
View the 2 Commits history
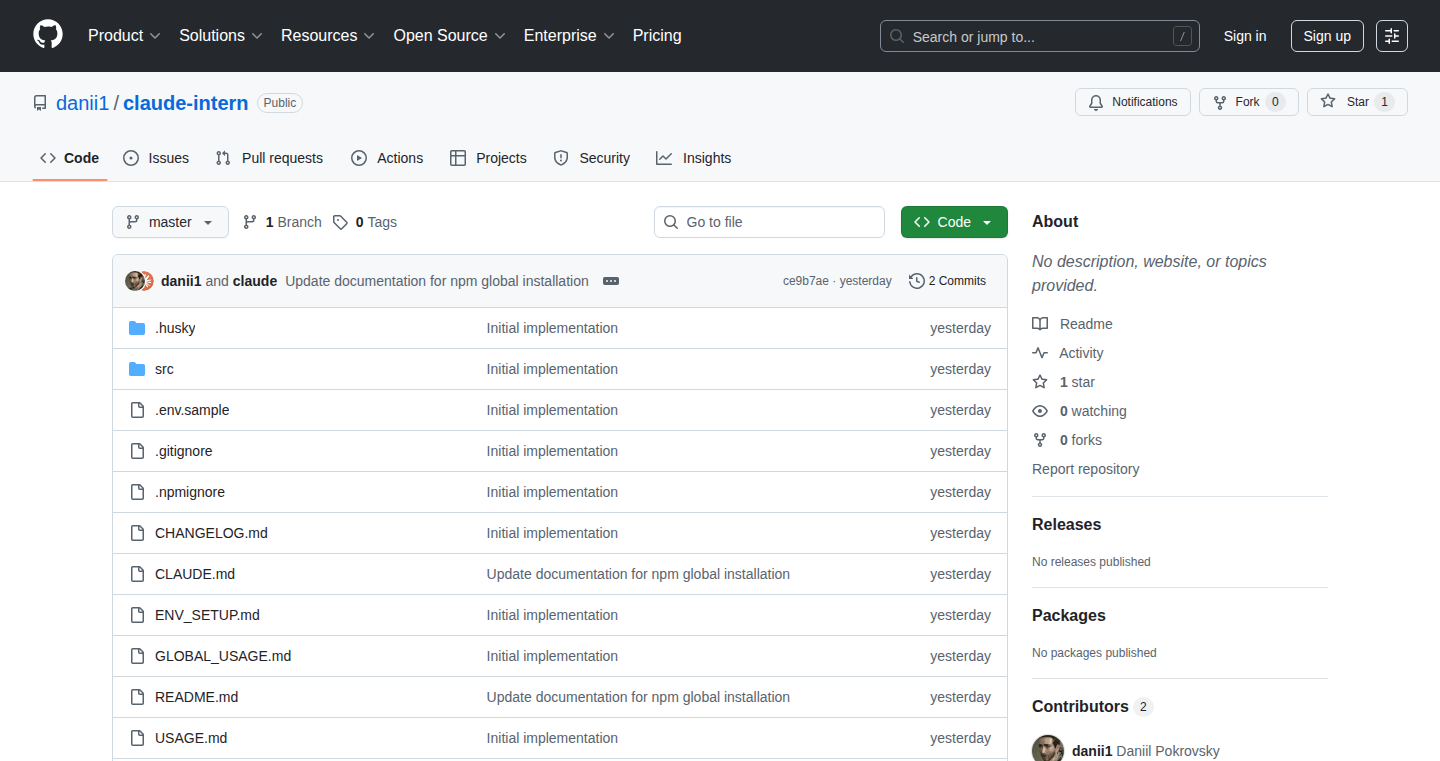pos(947,281)
